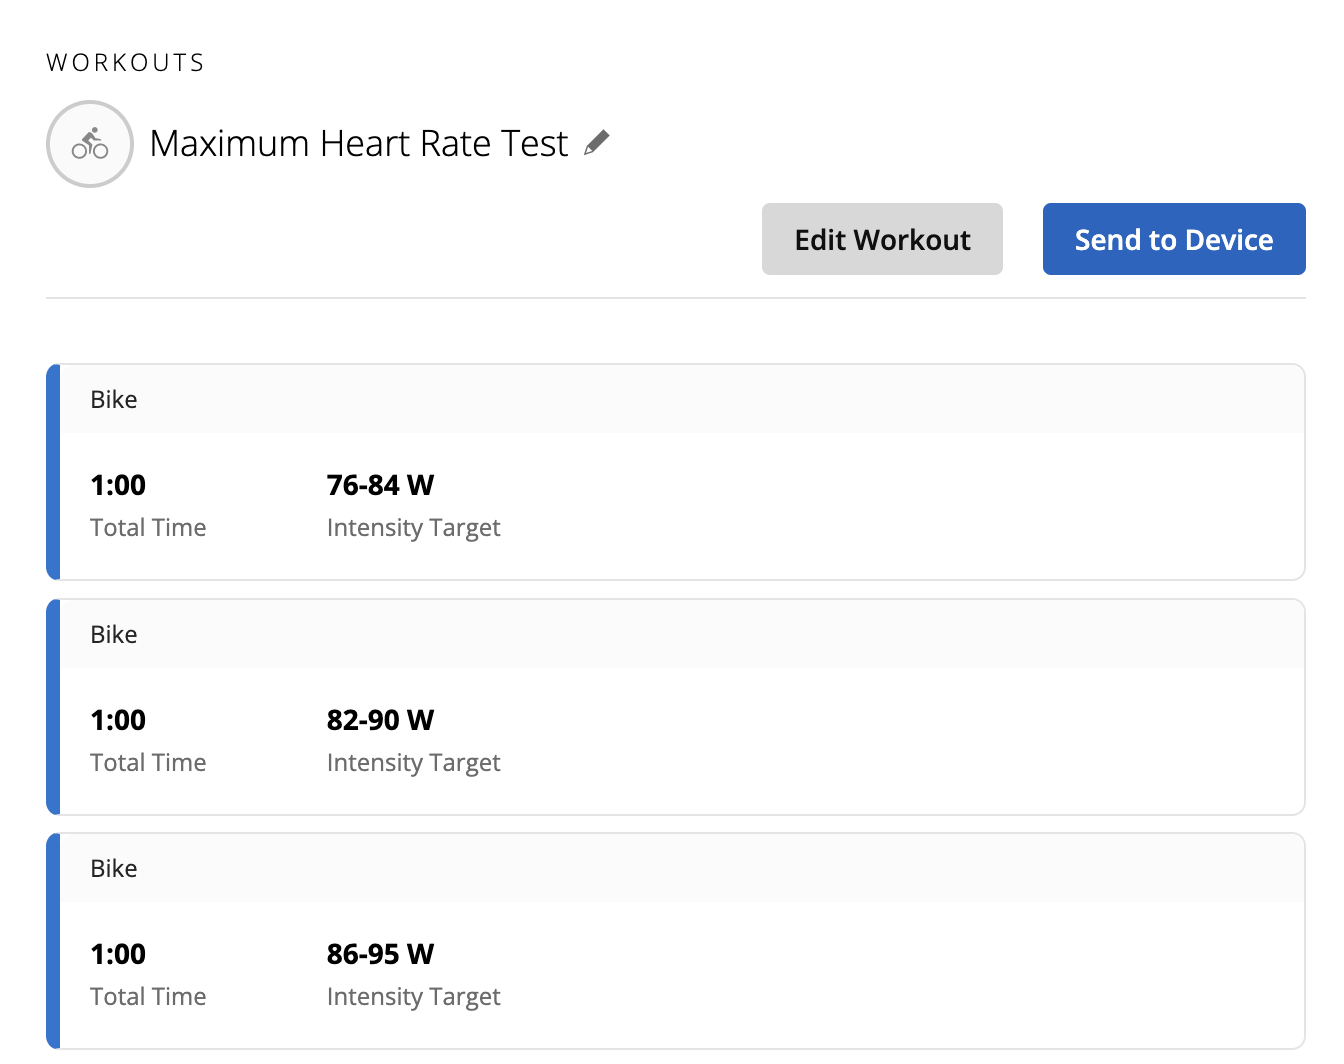The height and width of the screenshot is (1064, 1344).
Task: Click Intensity Target label under 82-90 W
Action: [x=413, y=763]
